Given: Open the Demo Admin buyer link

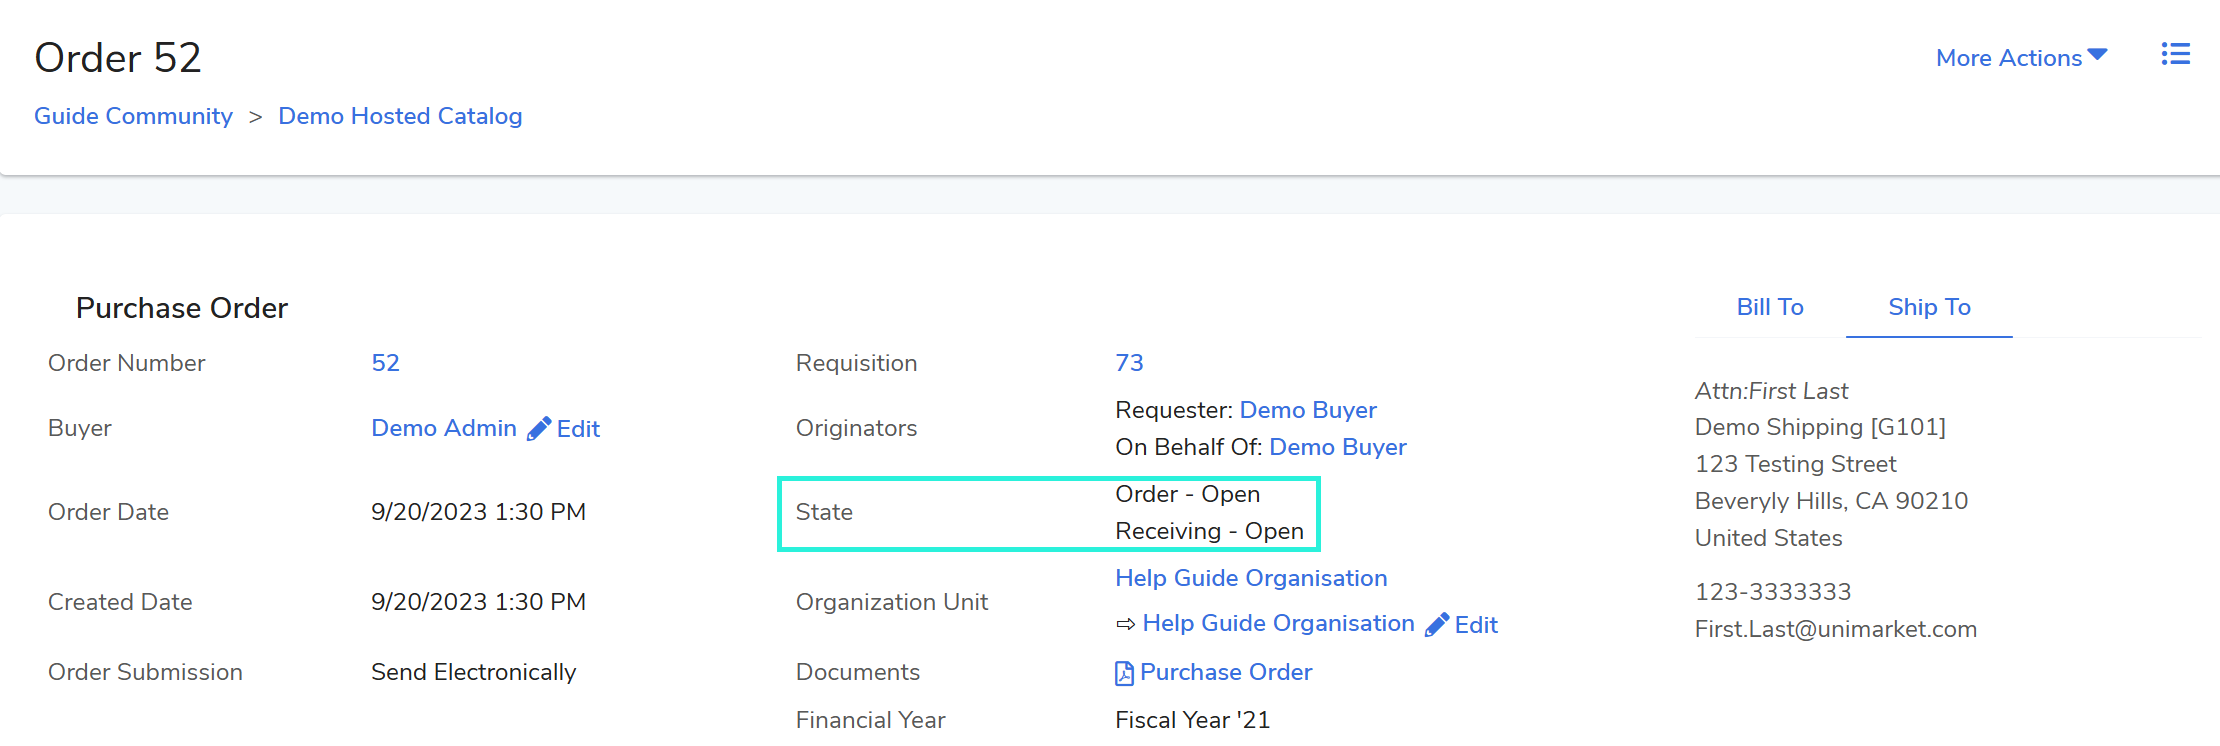Looking at the screenshot, I should tap(443, 428).
